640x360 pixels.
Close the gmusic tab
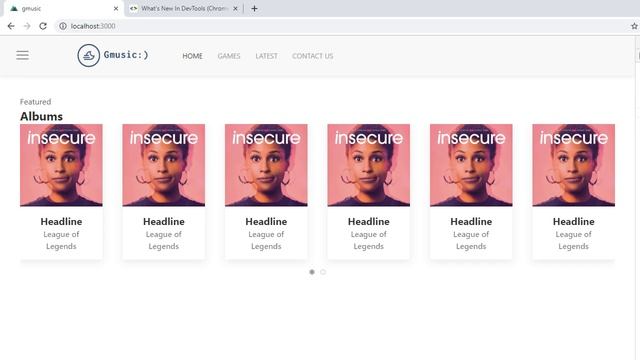[116, 8]
